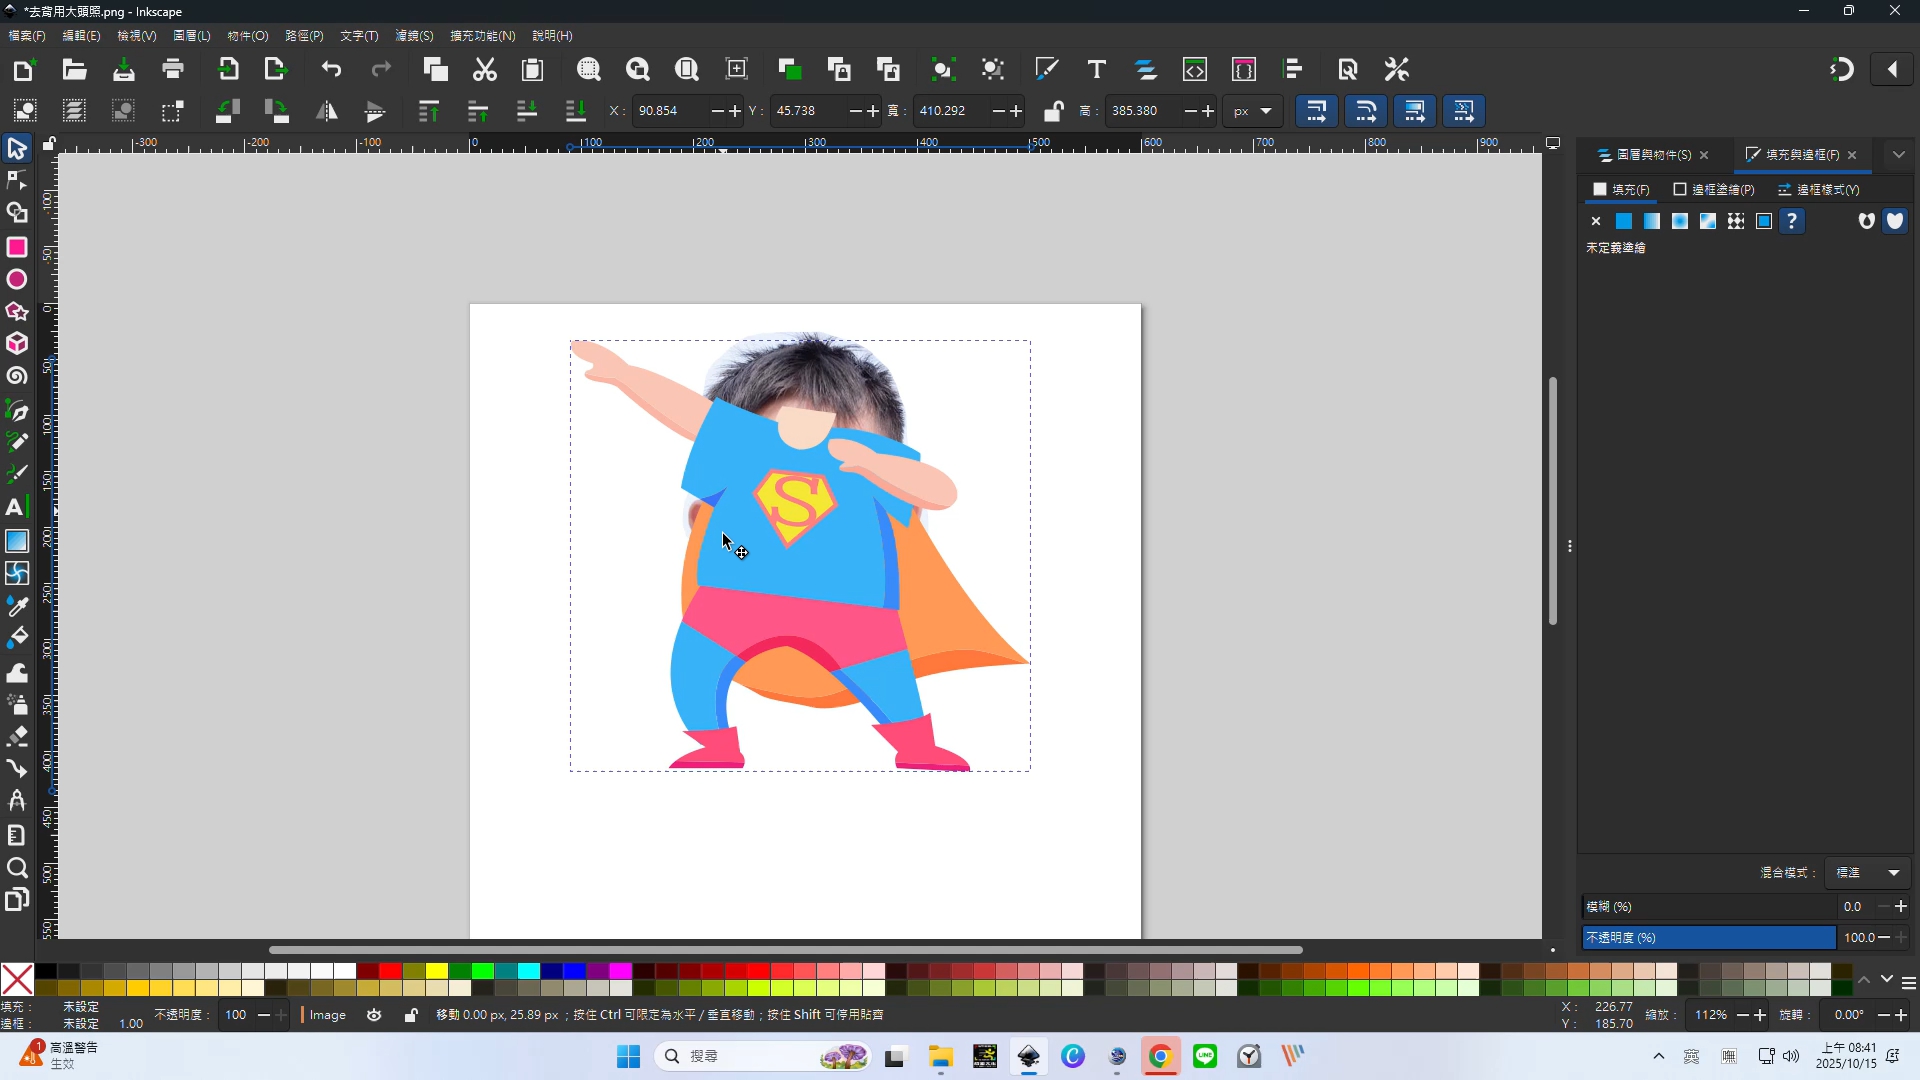Pick the yellow palette swatch
Viewport: 1920px width, 1080px height.
(x=436, y=971)
